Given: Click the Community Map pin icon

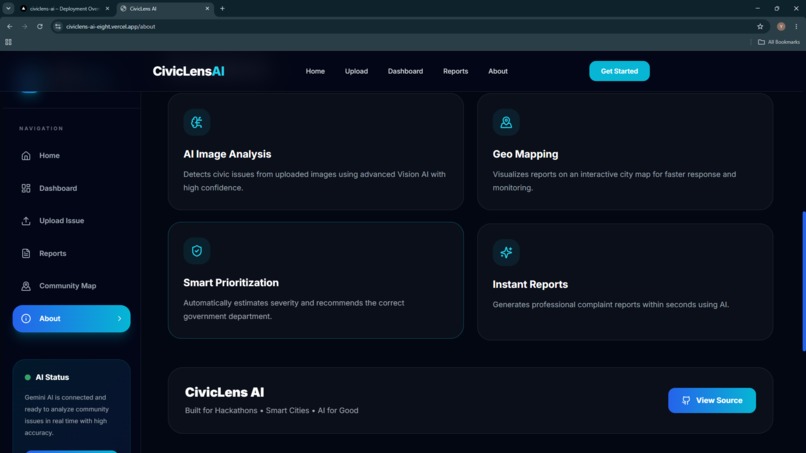Looking at the screenshot, I should pyautogui.click(x=26, y=286).
